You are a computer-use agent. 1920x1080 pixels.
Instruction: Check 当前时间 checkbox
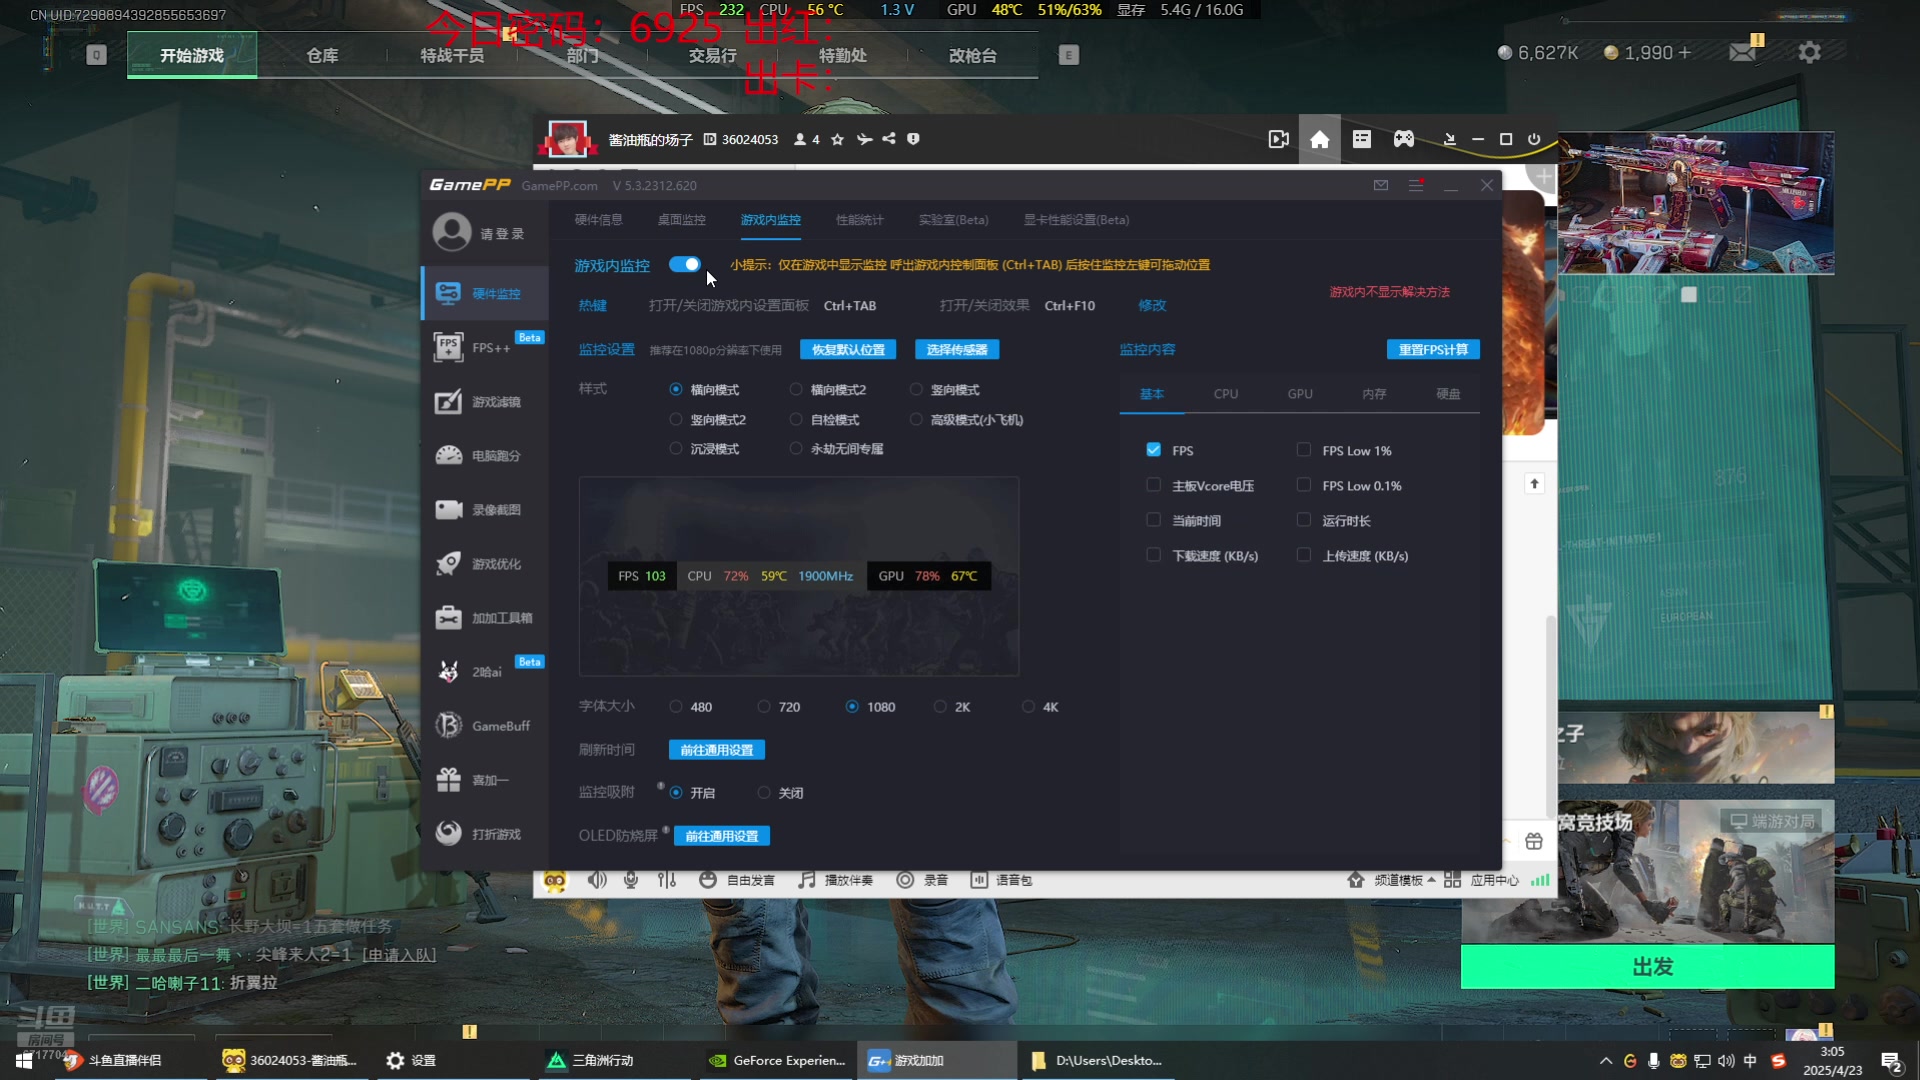[x=1153, y=520]
